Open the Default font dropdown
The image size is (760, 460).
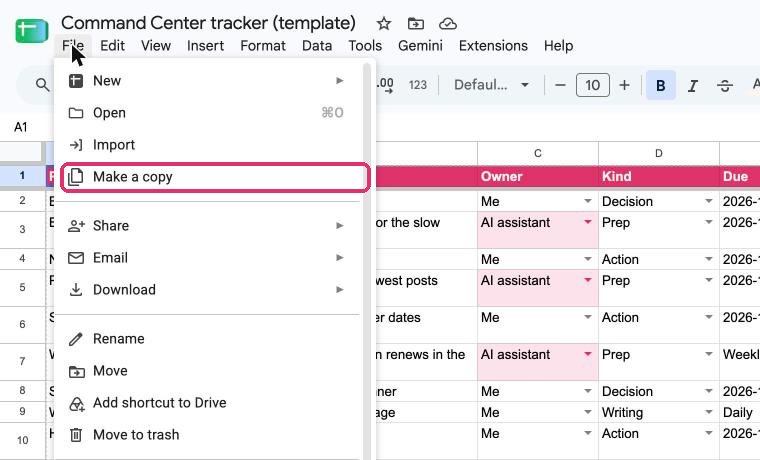491,85
